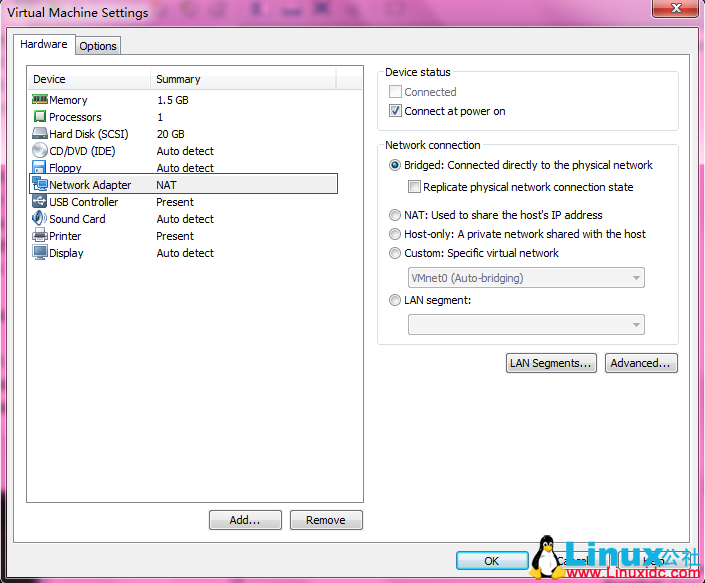Screen dimensions: 705x583
Task: Click the Remove device button
Action: (x=326, y=520)
